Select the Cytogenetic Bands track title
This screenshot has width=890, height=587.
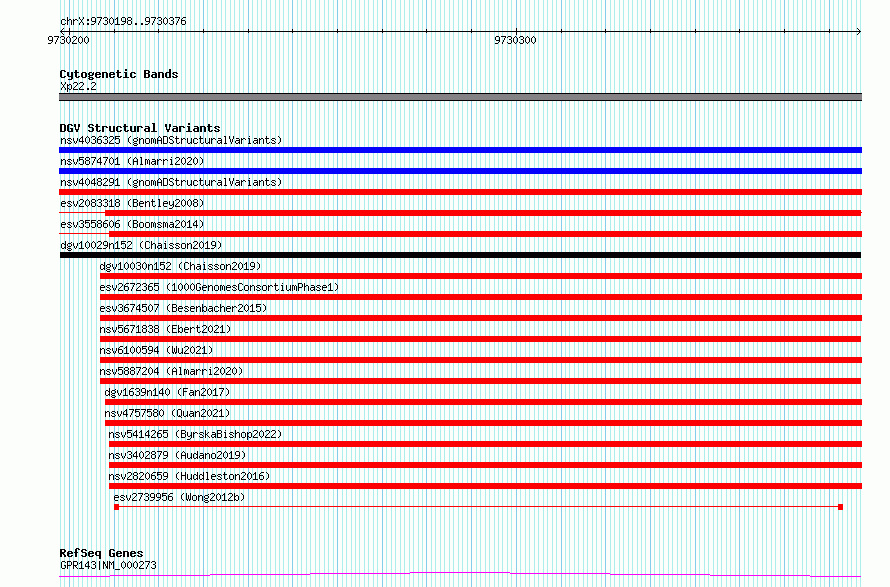[119, 74]
